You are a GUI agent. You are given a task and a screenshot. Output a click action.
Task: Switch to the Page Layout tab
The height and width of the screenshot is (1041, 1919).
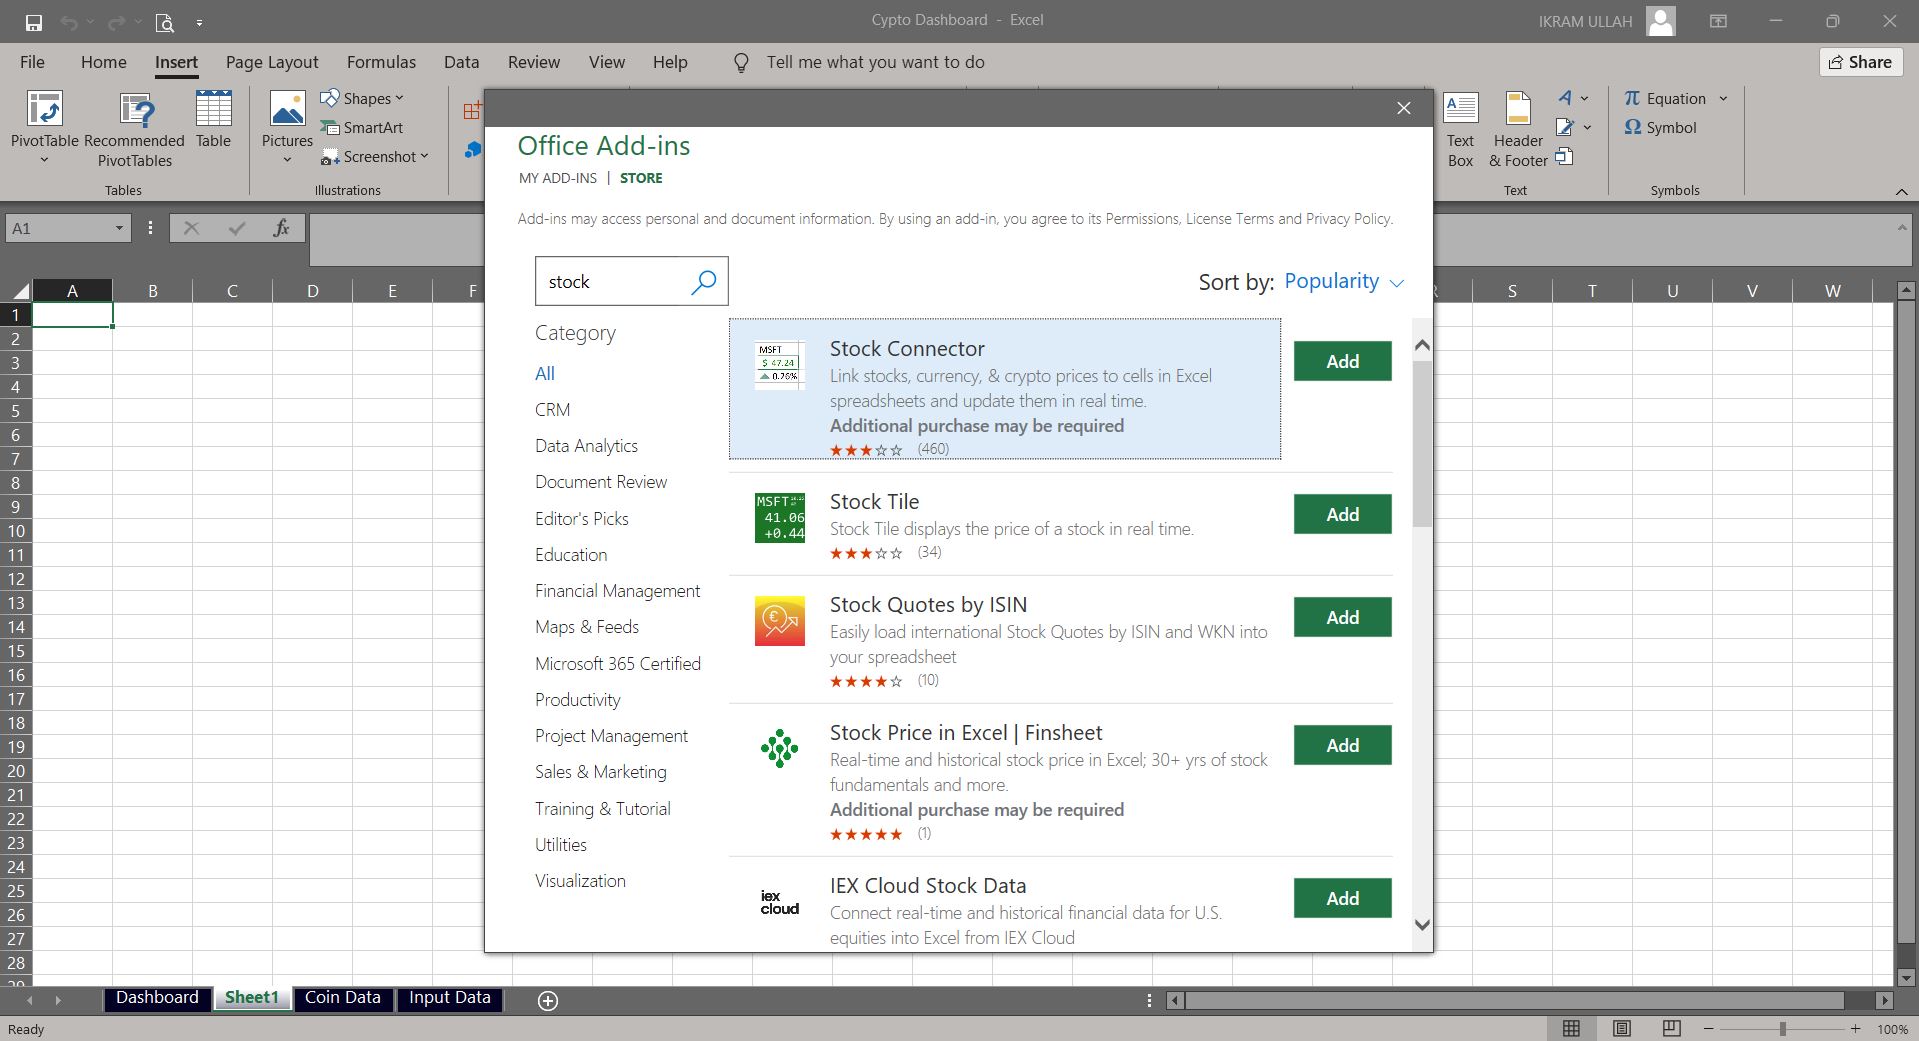coord(272,62)
